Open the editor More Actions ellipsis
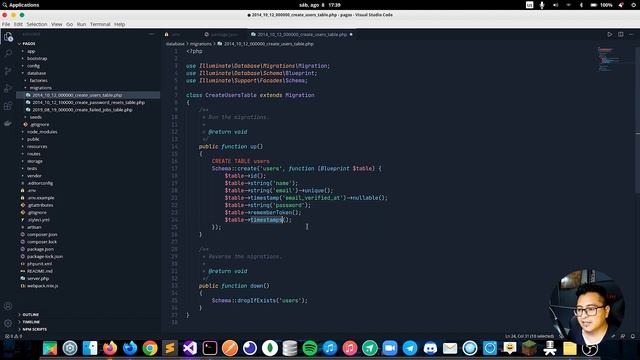The image size is (640, 360). pos(631,34)
